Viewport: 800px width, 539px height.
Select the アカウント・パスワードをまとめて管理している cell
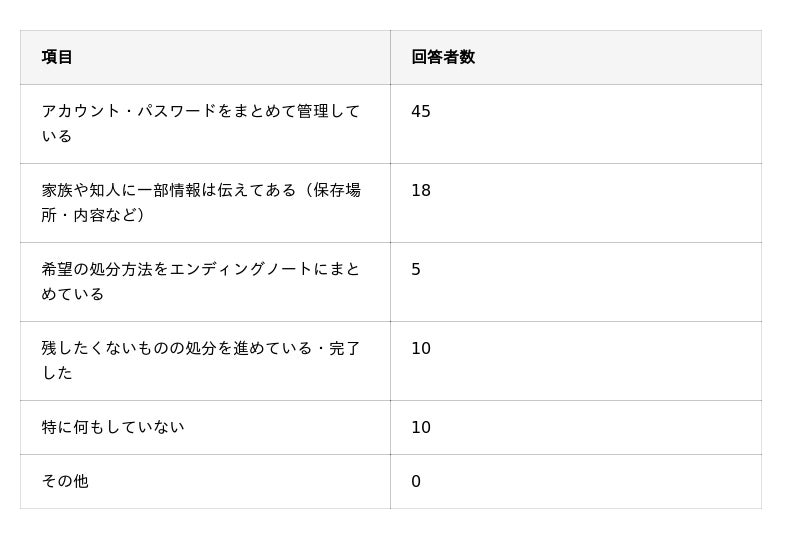[200, 123]
